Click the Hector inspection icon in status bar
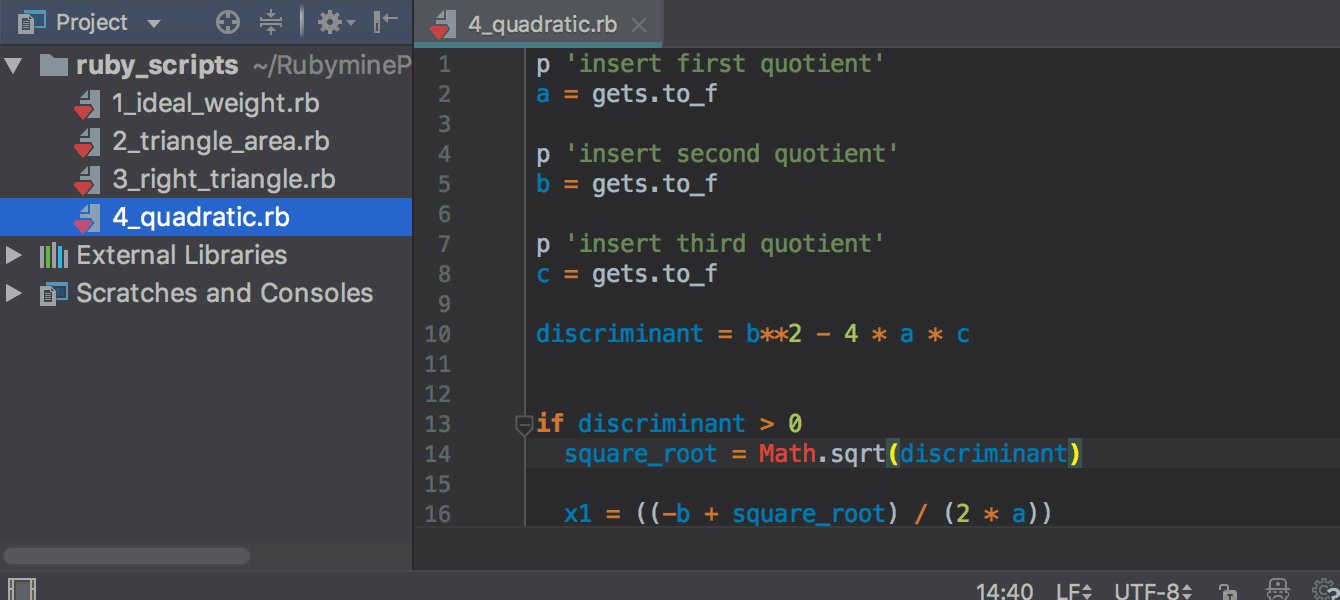The width and height of the screenshot is (1340, 600). pyautogui.click(x=1278, y=590)
